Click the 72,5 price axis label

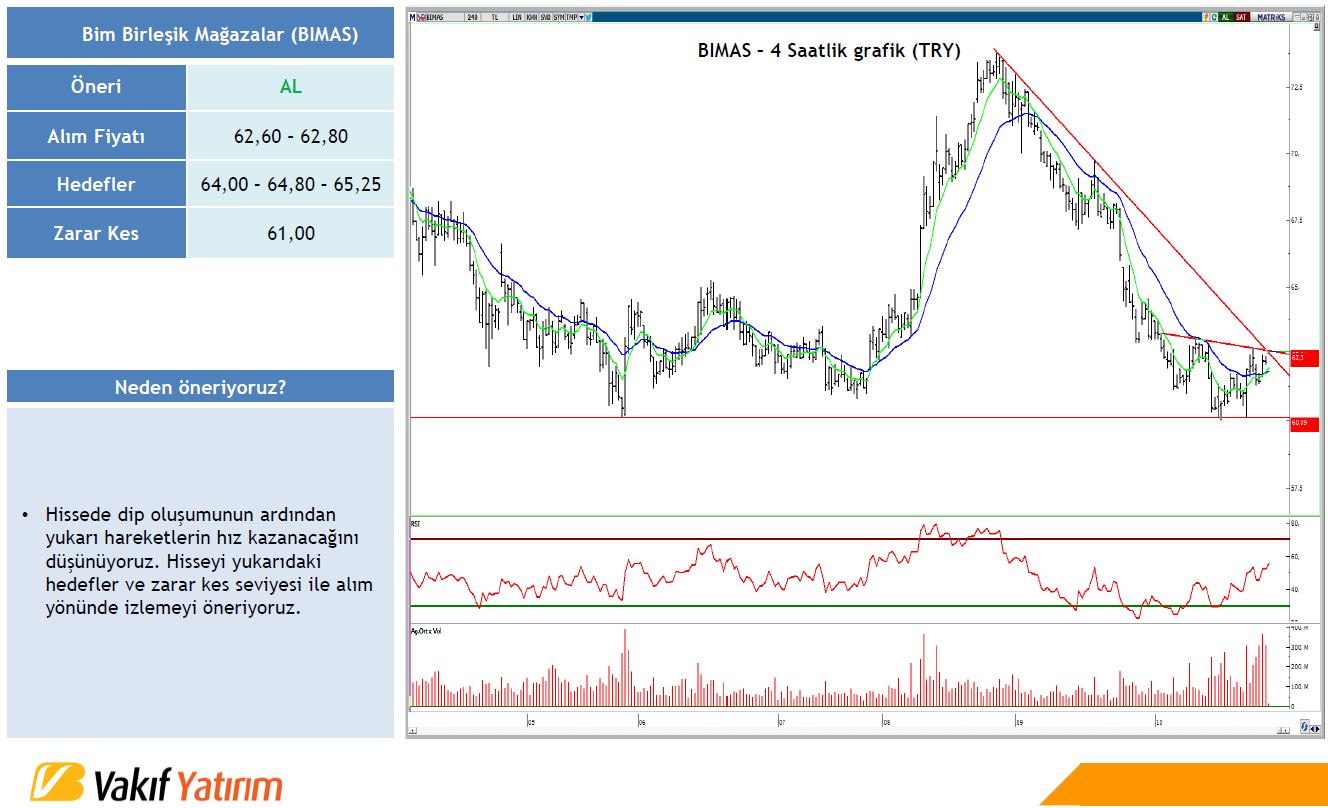[x=1297, y=87]
